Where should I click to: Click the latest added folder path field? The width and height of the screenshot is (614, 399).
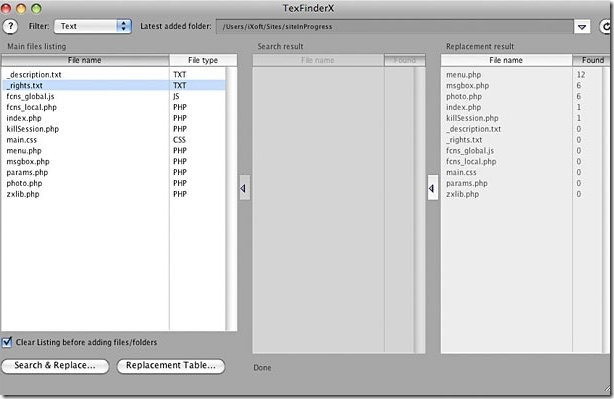[x=395, y=27]
